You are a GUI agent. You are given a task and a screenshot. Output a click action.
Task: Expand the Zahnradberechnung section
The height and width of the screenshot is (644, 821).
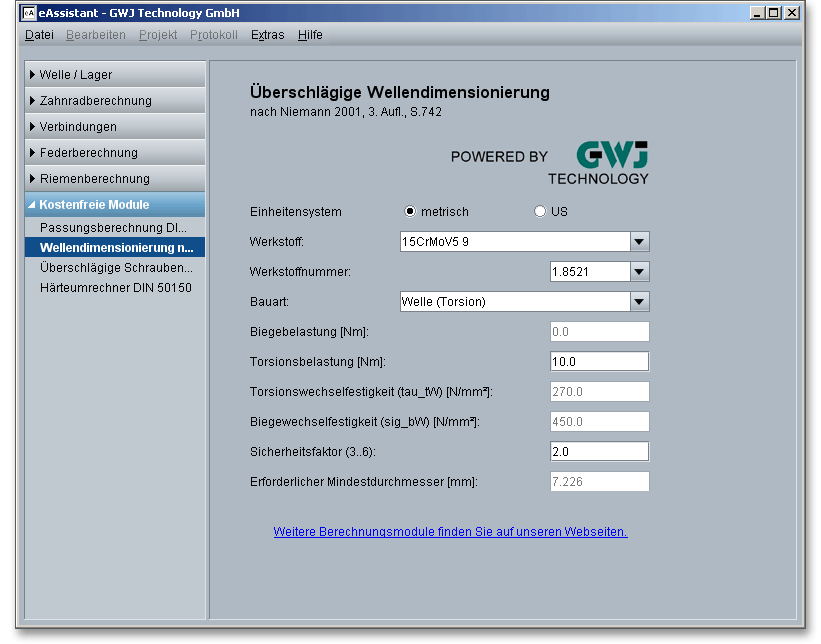click(116, 101)
